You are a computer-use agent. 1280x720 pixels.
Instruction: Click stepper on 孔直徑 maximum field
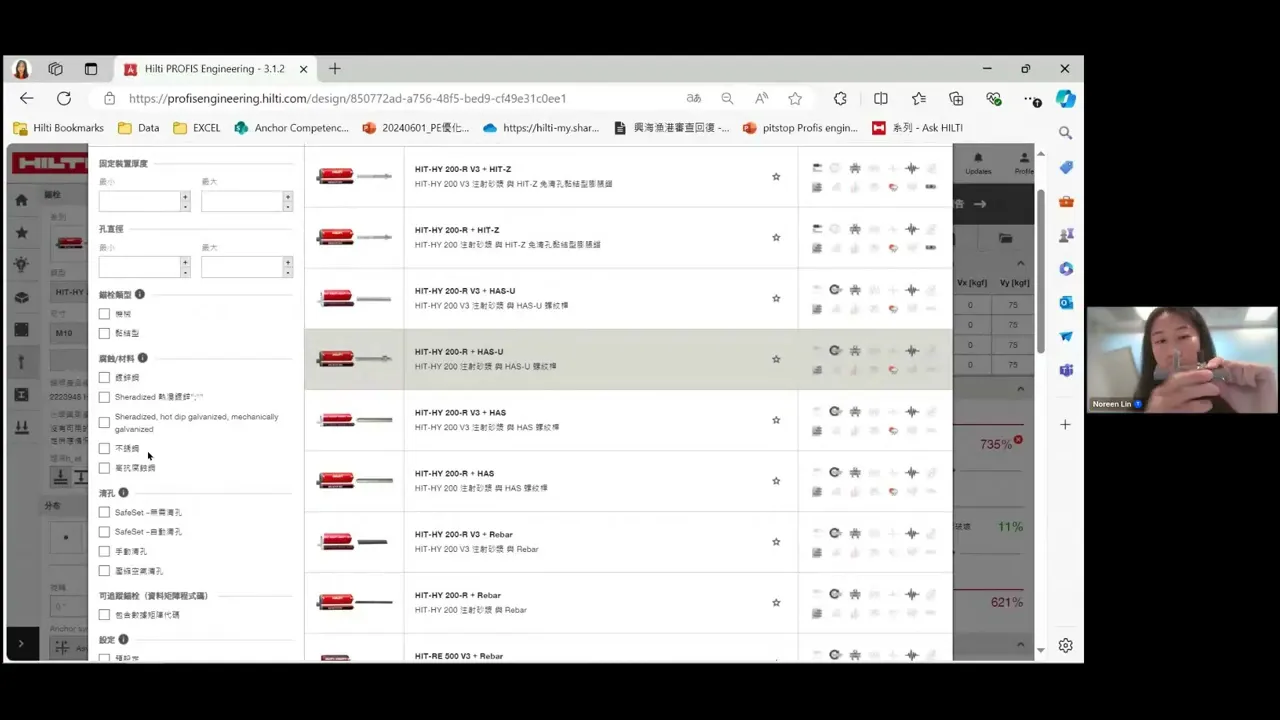pos(288,267)
